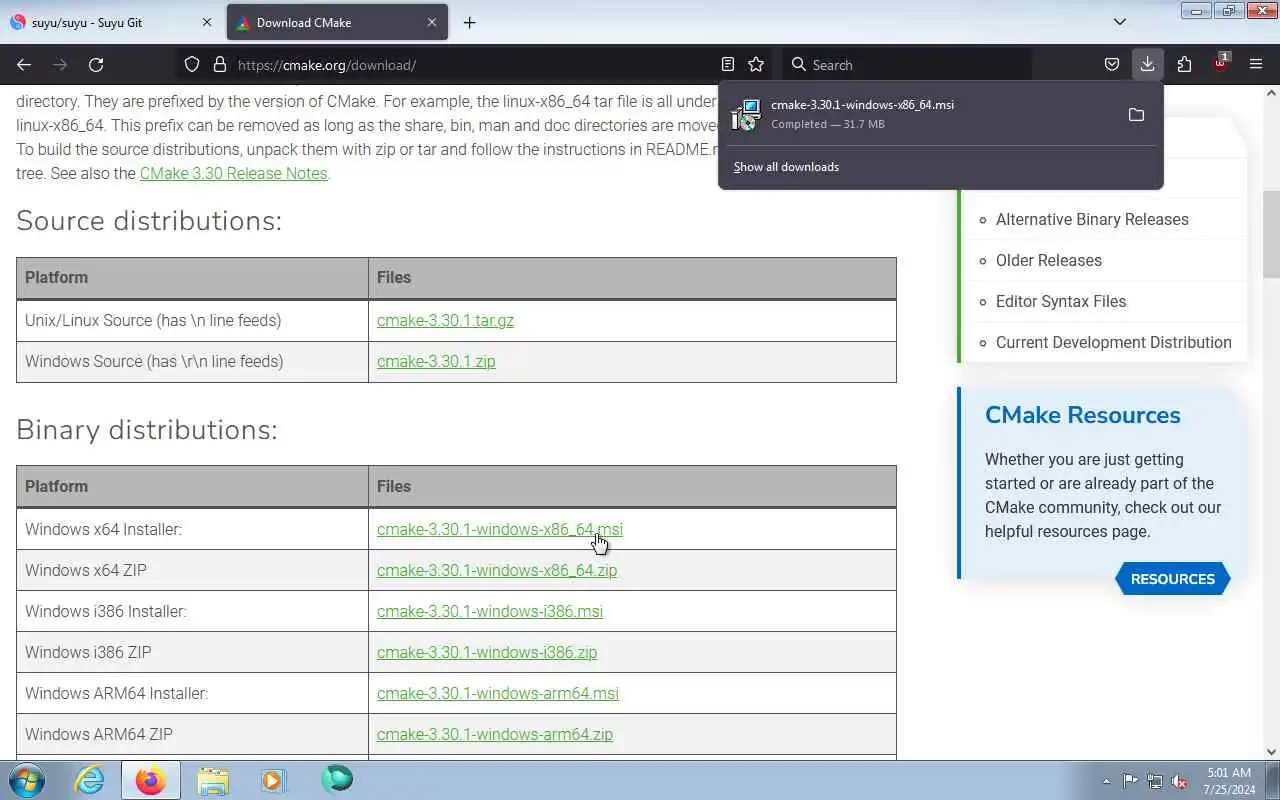Viewport: 1280px width, 800px height.
Task: Select the Download CMake tab
Action: click(x=337, y=22)
